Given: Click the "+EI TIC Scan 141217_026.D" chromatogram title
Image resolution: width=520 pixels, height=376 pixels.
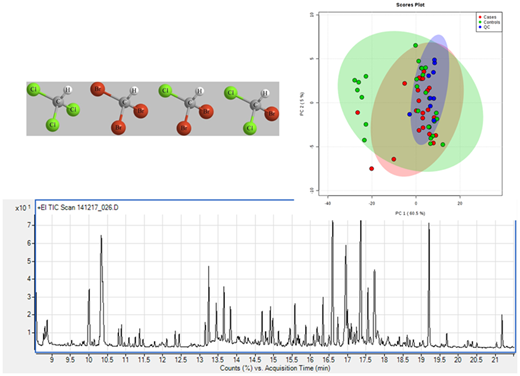Looking at the screenshot, I should tap(78, 208).
